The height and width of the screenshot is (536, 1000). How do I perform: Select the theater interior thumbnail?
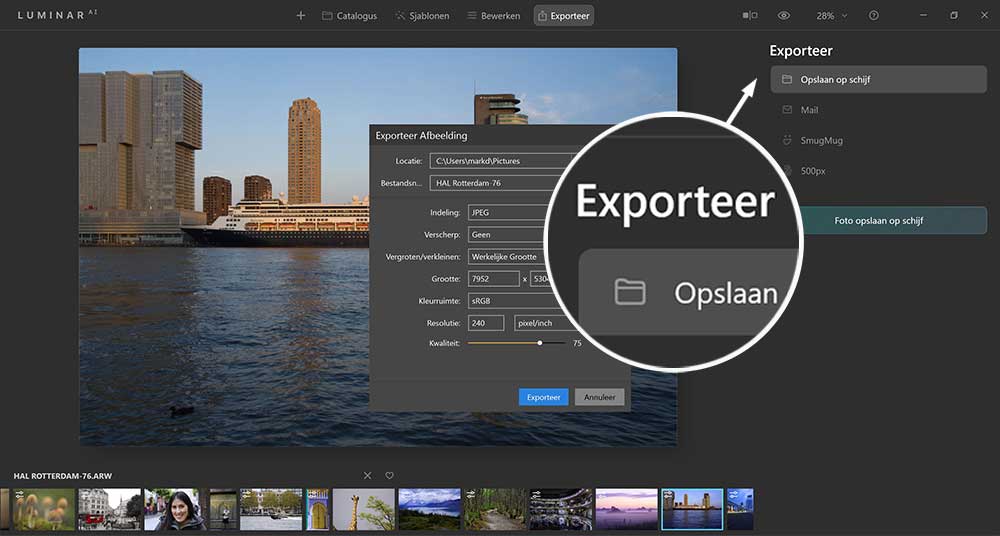coord(561,509)
